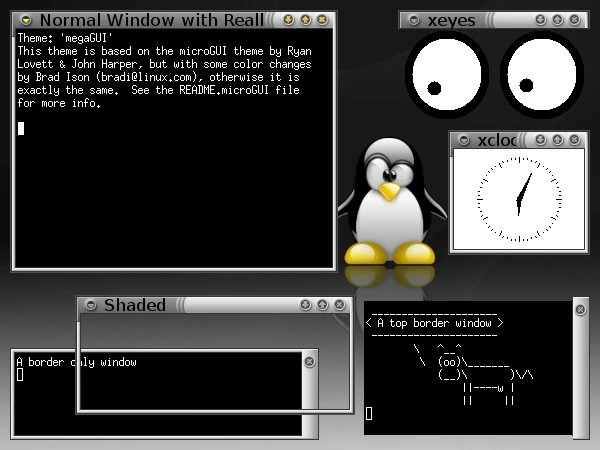Close the xeyes window
Viewport: 600px width, 450px height.
pyautogui.click(x=574, y=20)
